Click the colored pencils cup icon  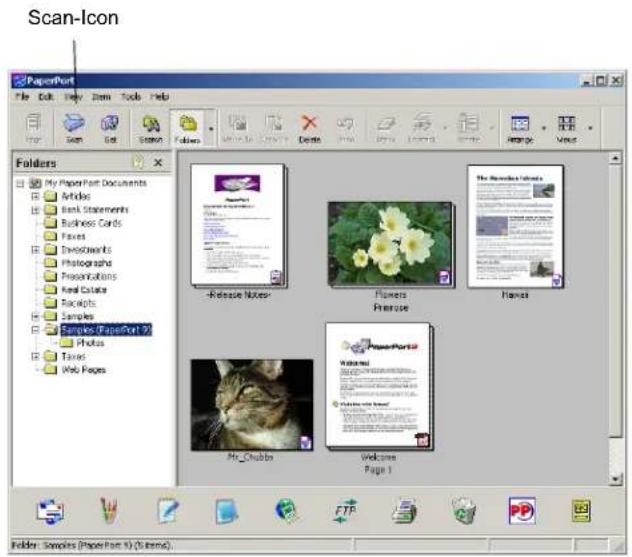(109, 511)
